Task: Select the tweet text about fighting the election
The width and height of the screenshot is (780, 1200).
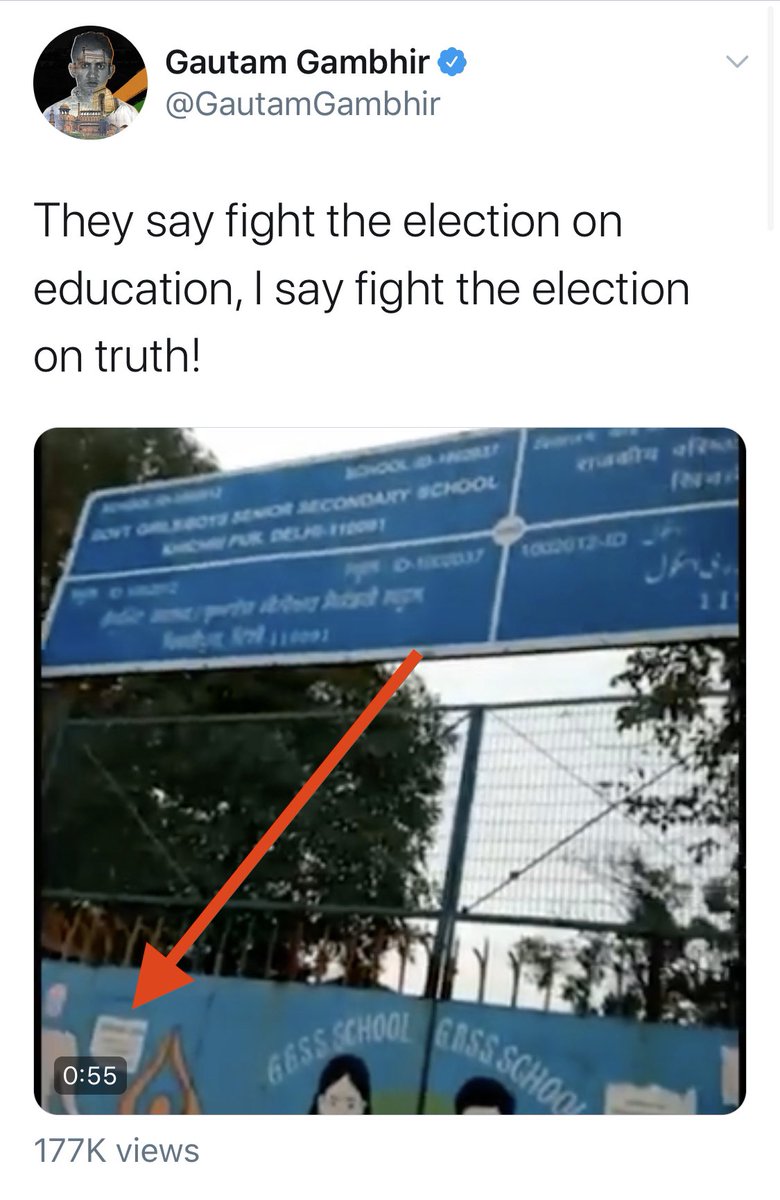Action: 362,289
